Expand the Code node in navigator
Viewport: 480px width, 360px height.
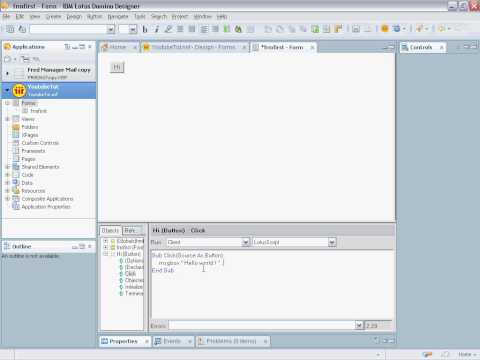tap(7, 175)
